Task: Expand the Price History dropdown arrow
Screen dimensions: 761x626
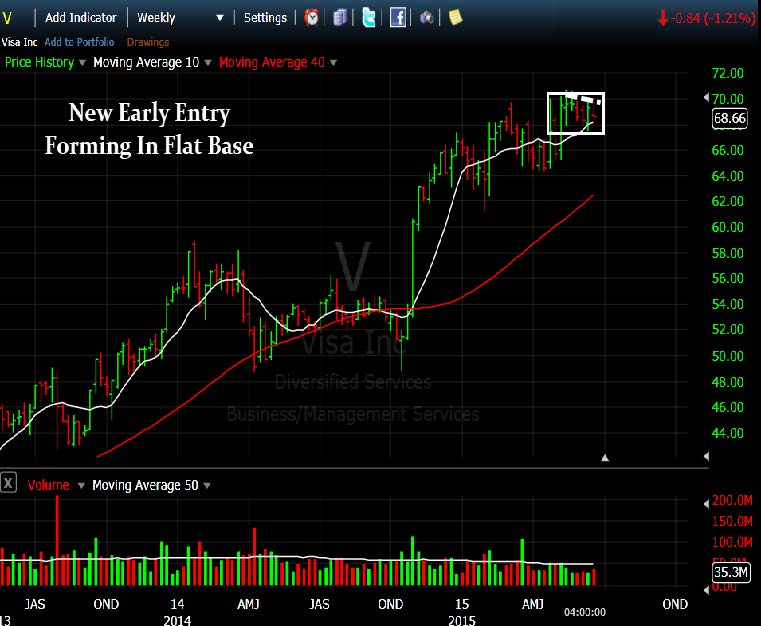Action: tap(82, 63)
